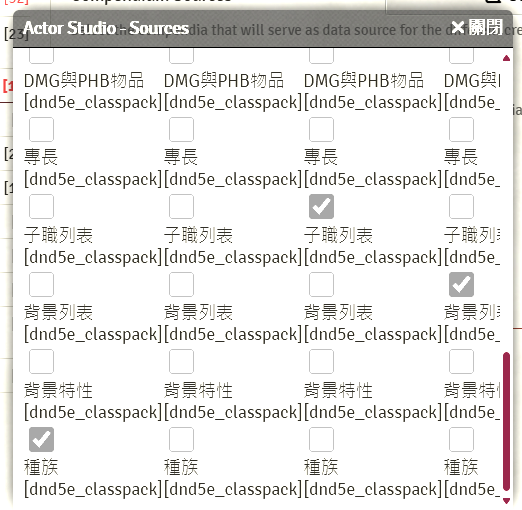Select 背景特性 checkbox in the third column
Screen dimensions: 522x510
pyautogui.click(x=321, y=362)
